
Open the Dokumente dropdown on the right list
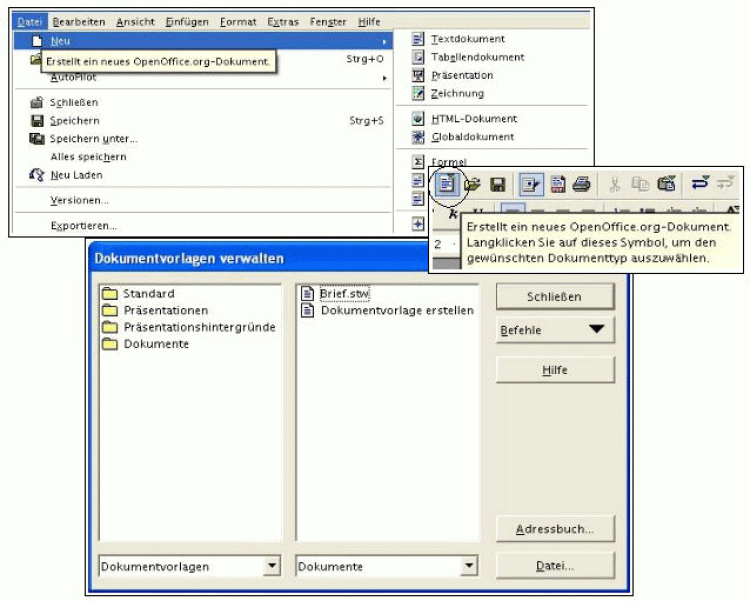coord(469,566)
